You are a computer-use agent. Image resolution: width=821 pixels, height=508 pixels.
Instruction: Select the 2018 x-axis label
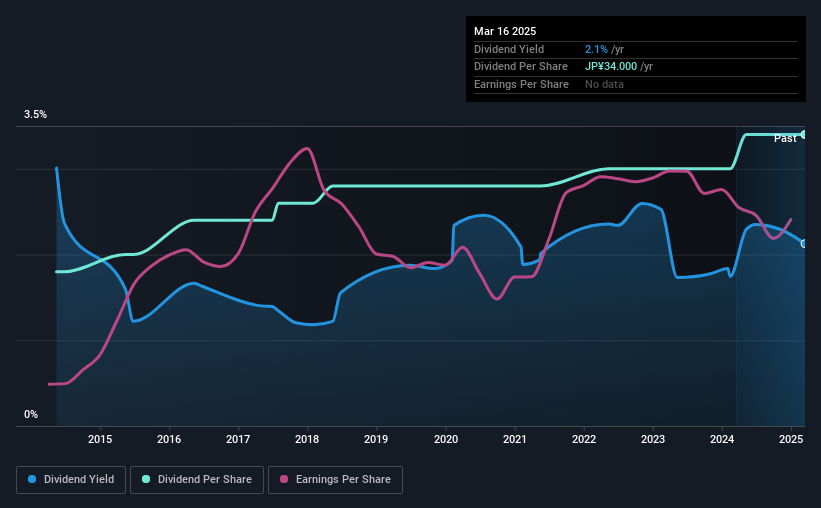click(x=307, y=439)
